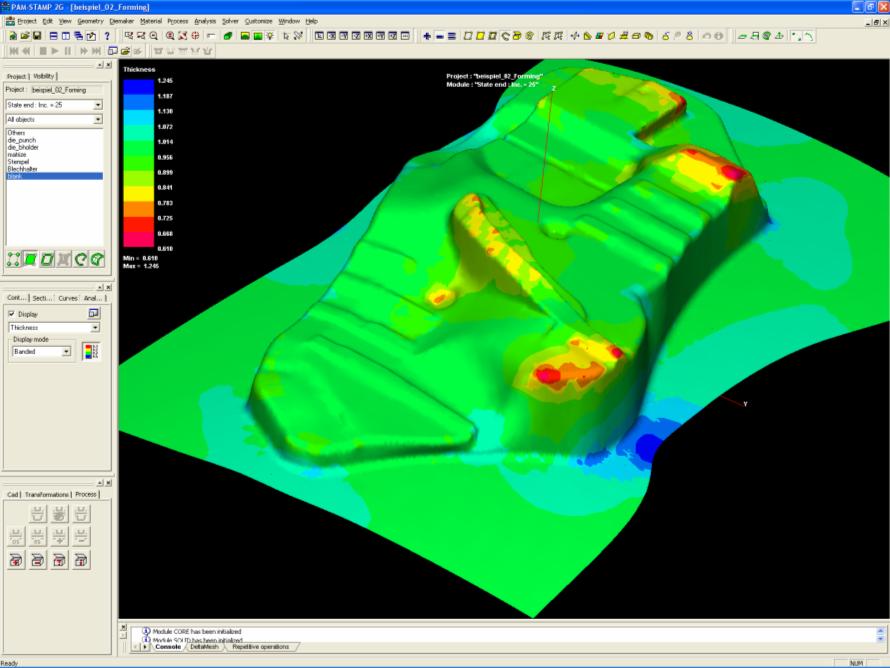
Task: Open the State end increment dropdown
Action: (98, 104)
